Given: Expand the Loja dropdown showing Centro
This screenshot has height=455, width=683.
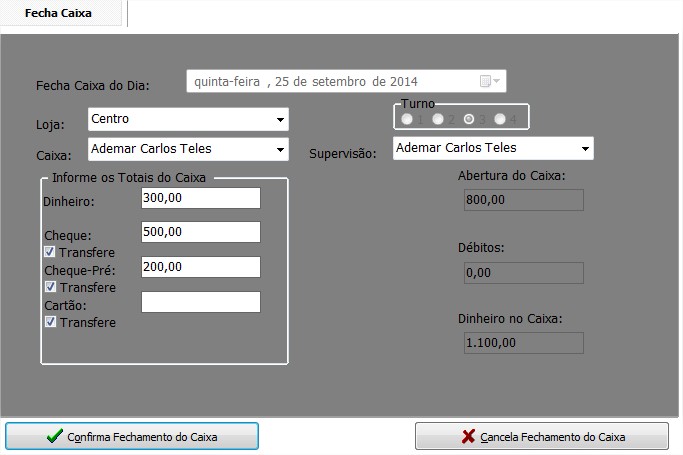Looking at the screenshot, I should (x=280, y=120).
